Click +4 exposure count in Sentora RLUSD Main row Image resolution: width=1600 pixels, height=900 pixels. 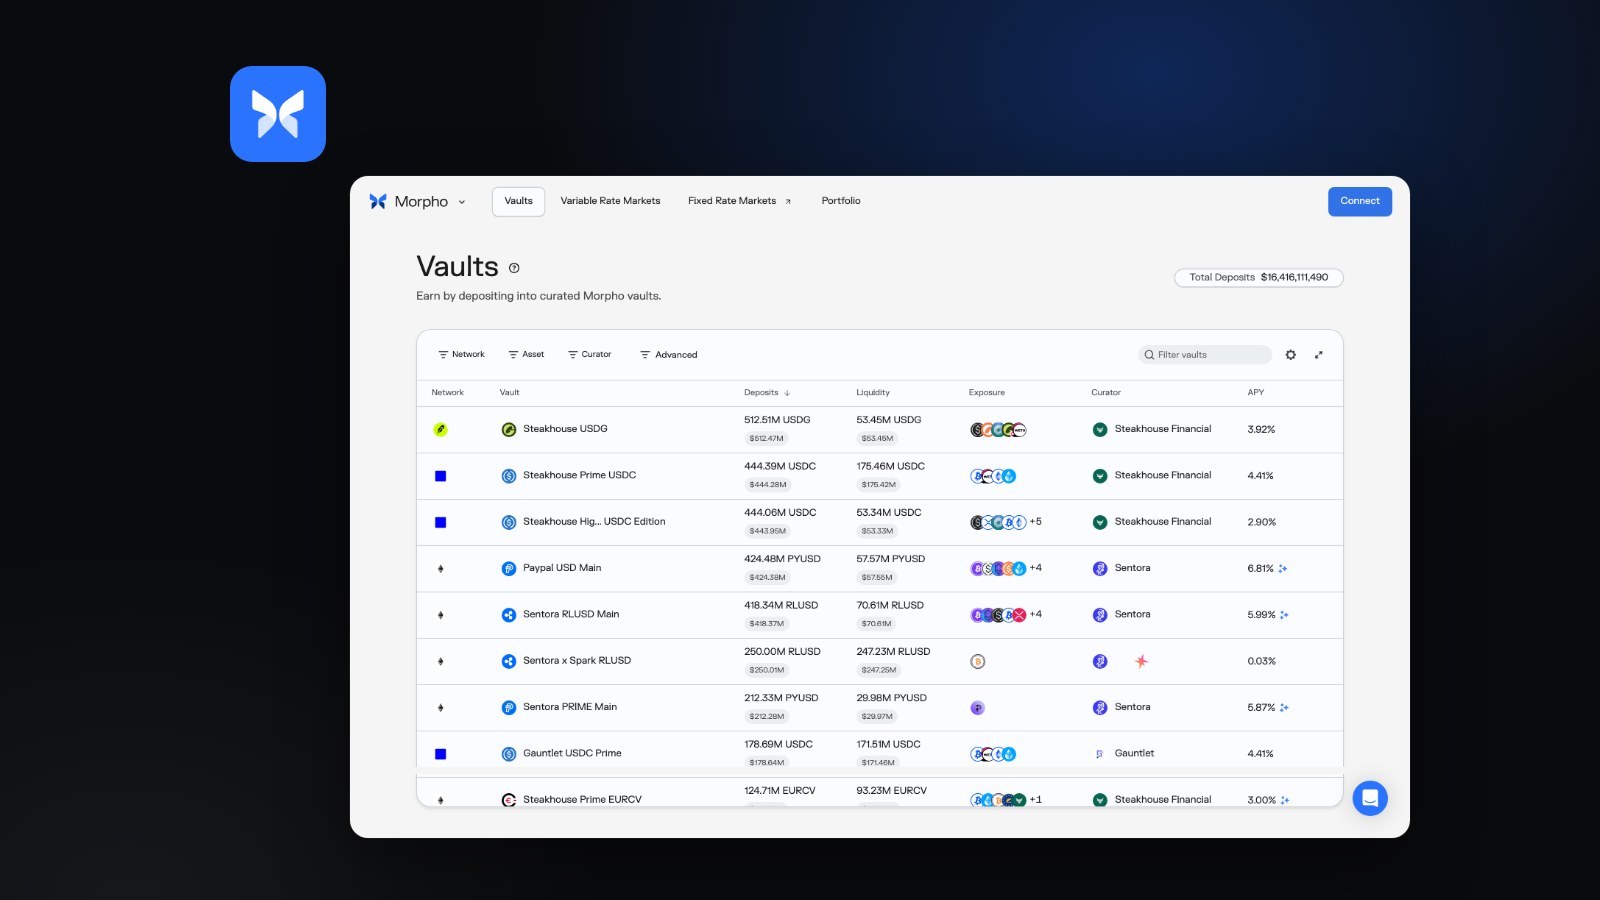point(1036,615)
